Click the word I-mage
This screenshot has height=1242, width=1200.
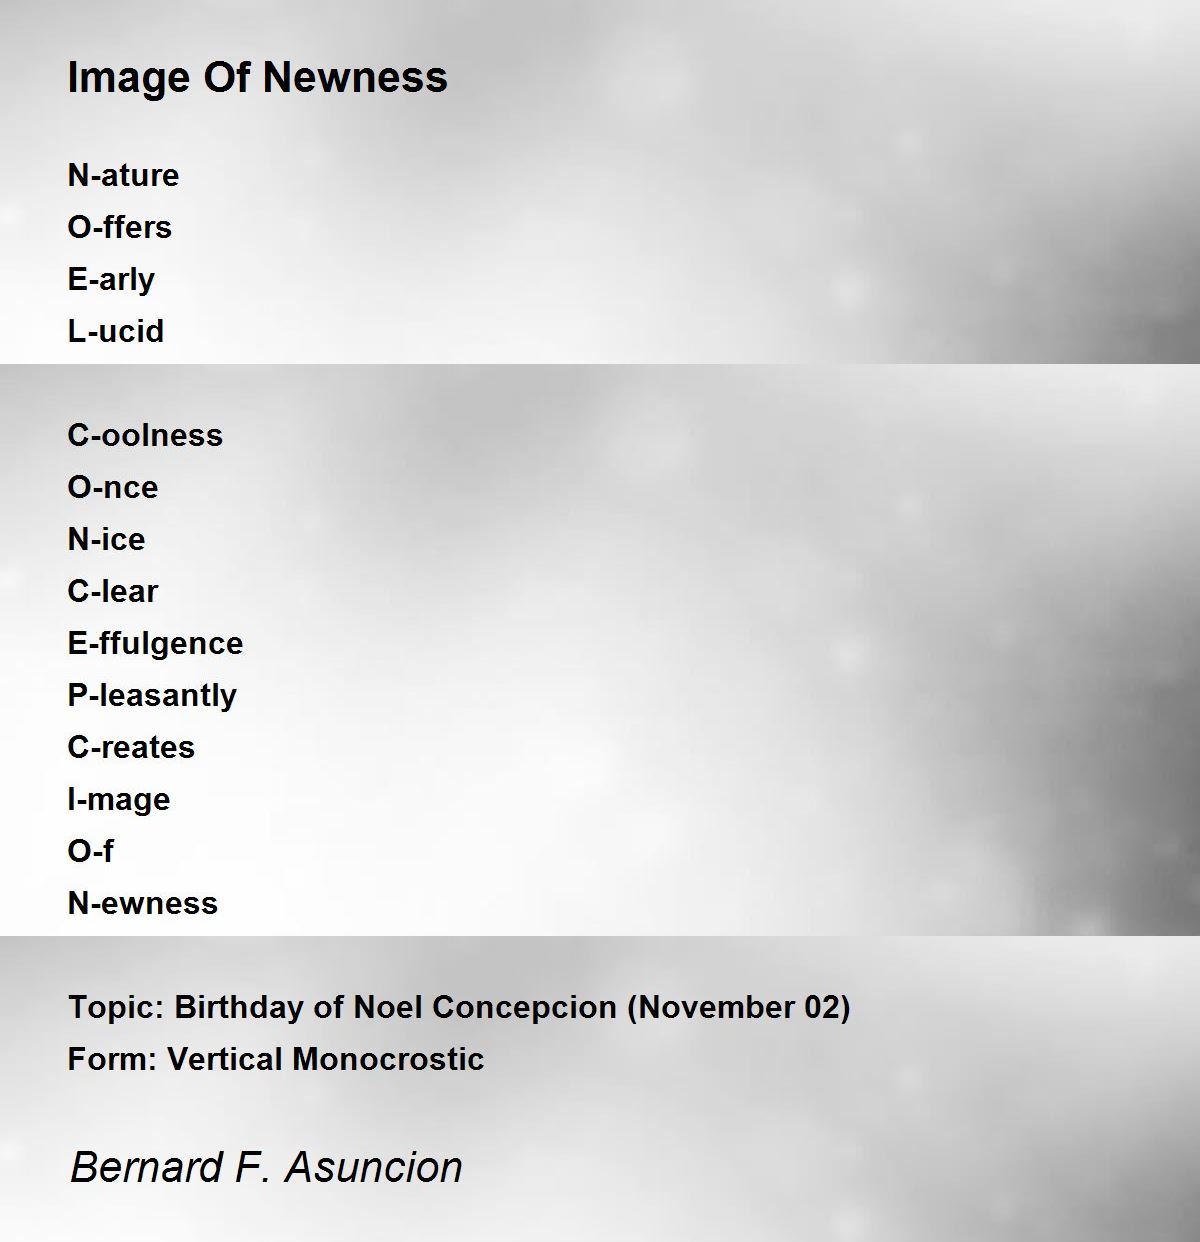point(119,800)
